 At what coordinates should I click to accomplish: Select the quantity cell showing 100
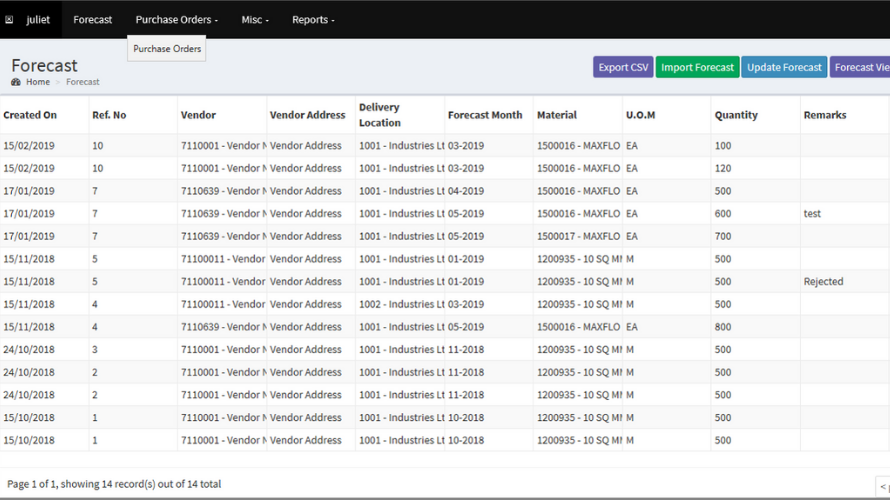point(755,146)
